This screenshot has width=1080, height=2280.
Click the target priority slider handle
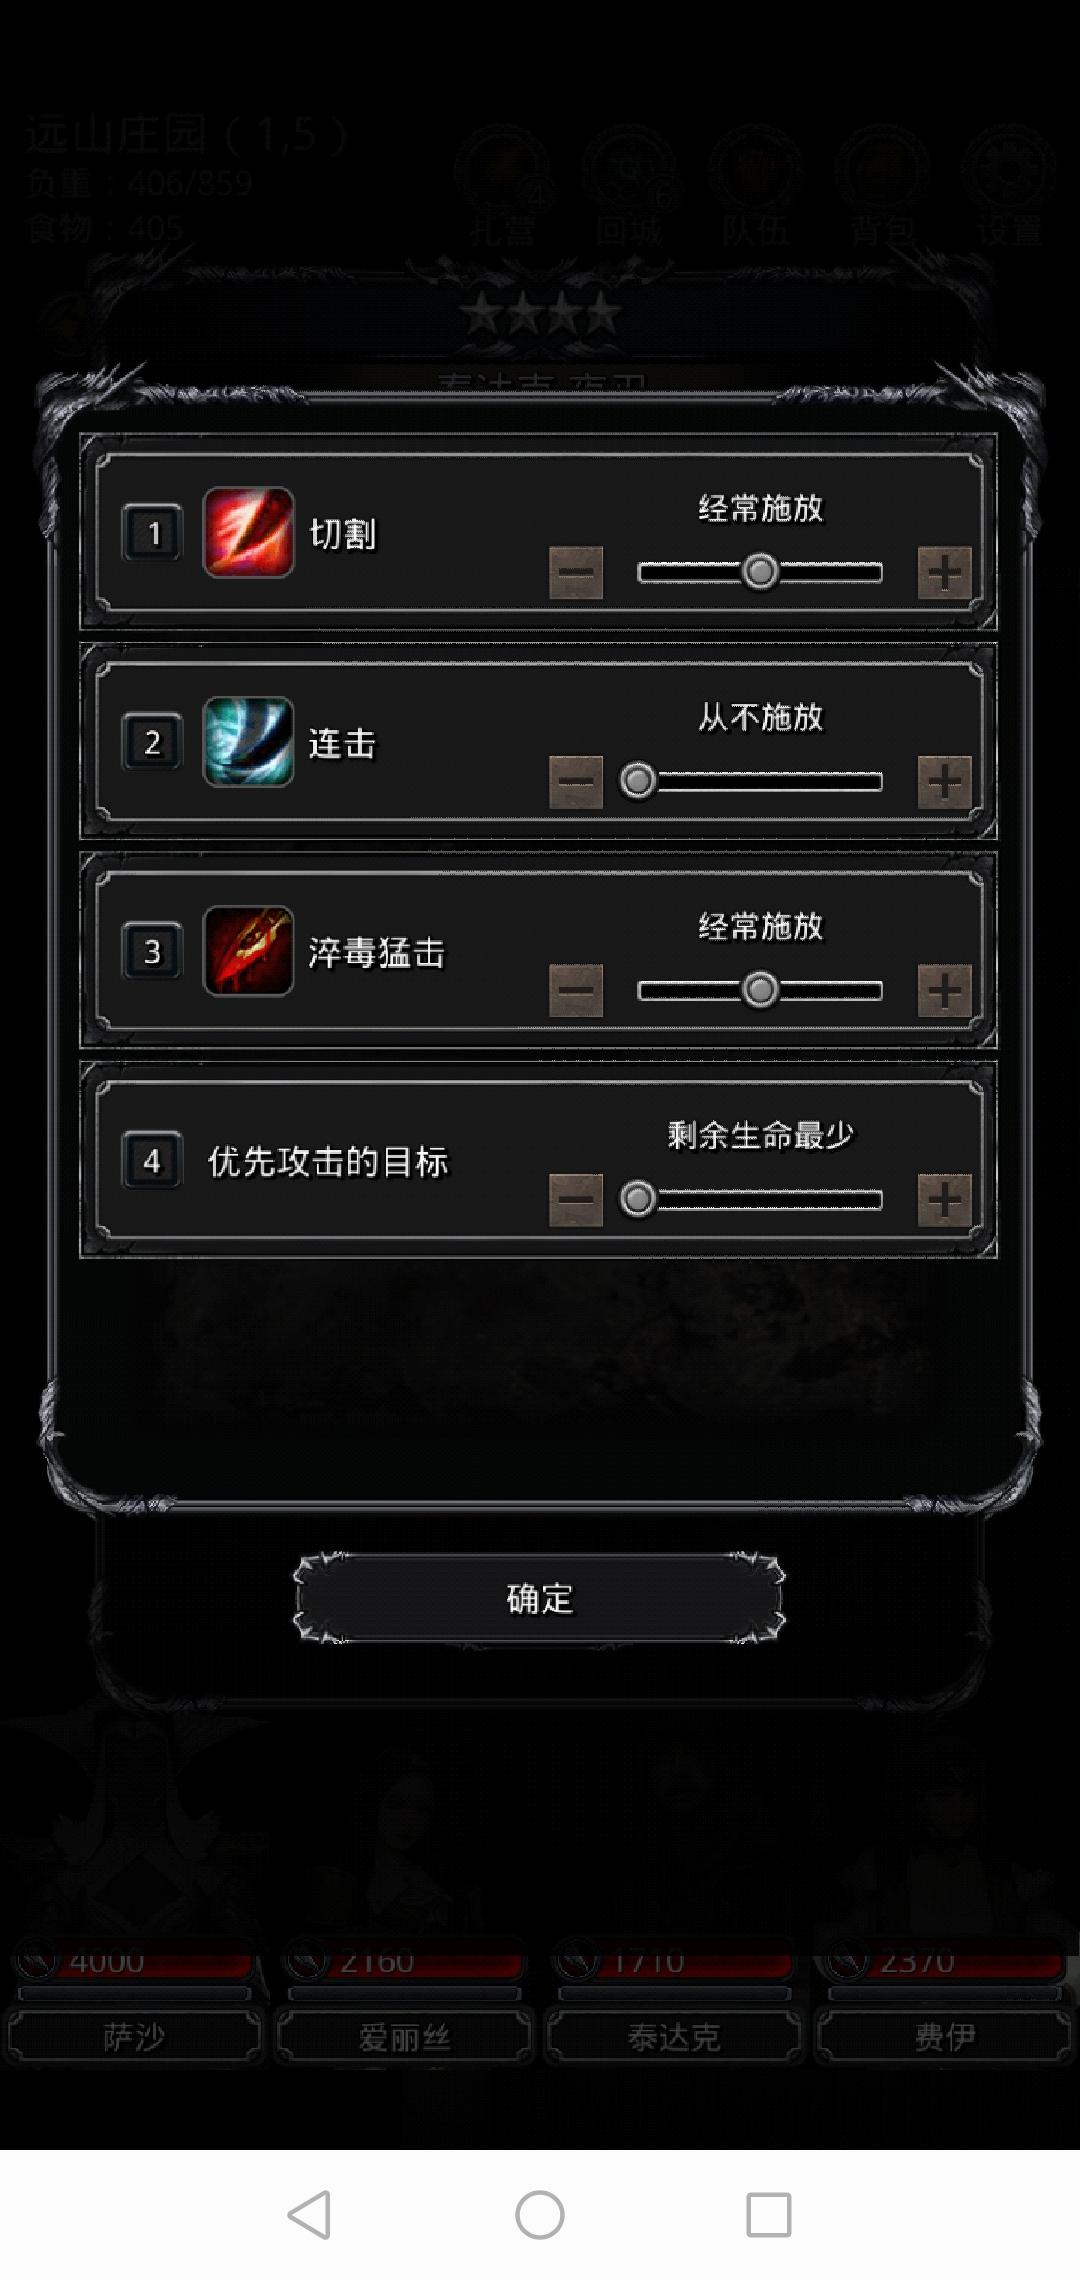[638, 1199]
